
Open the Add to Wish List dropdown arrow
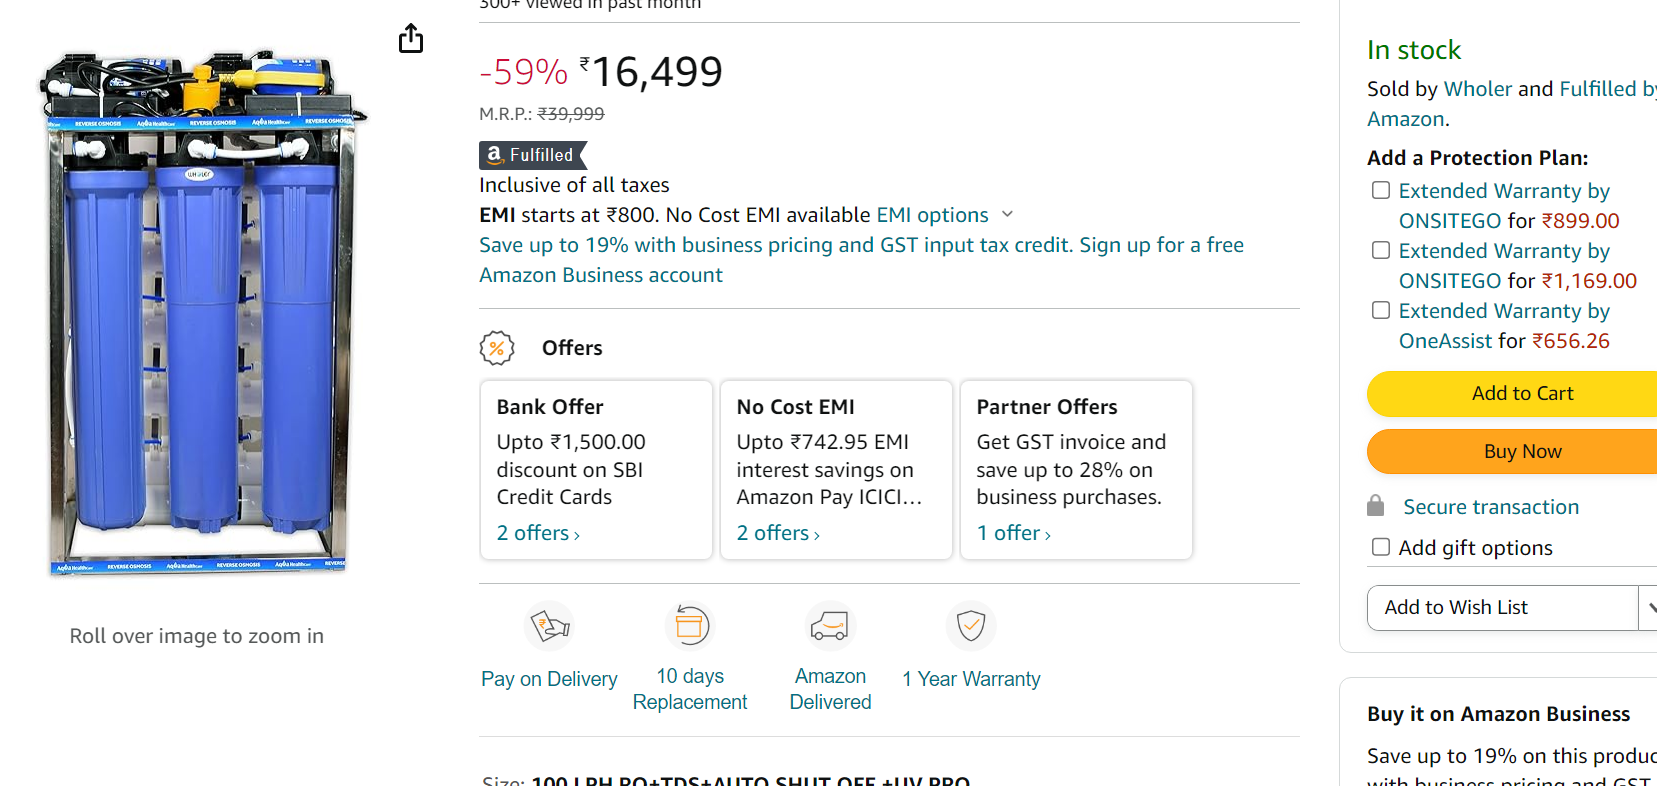[1648, 608]
